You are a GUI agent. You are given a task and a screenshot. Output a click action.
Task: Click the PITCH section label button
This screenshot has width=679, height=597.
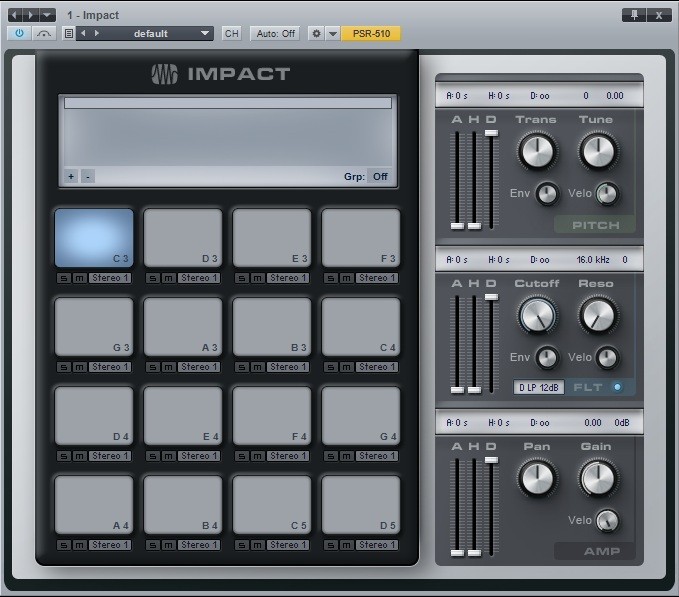(x=595, y=225)
